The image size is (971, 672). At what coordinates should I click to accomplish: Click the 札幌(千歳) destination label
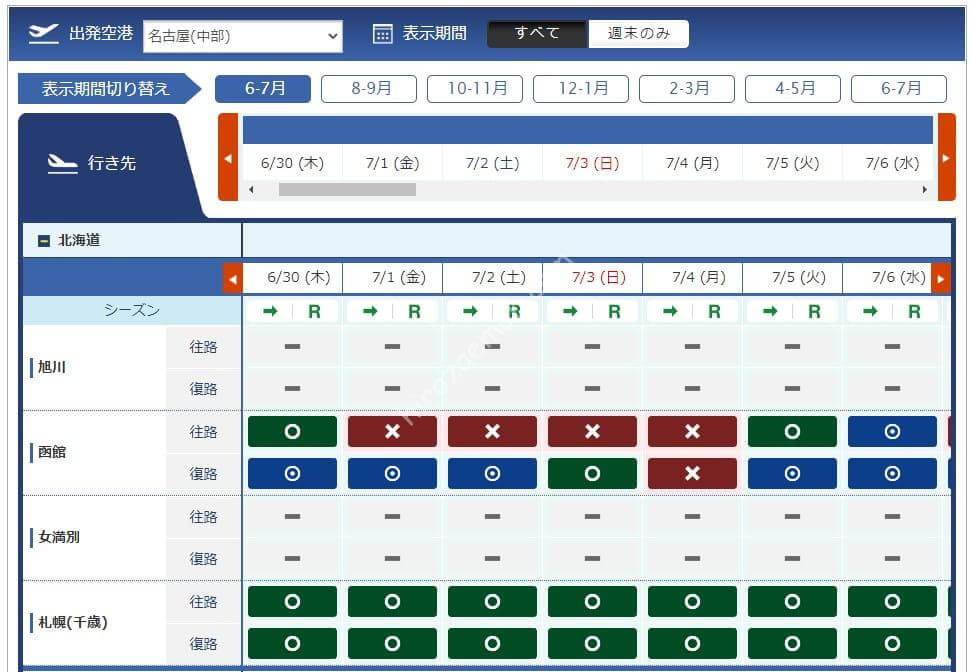pyautogui.click(x=73, y=622)
